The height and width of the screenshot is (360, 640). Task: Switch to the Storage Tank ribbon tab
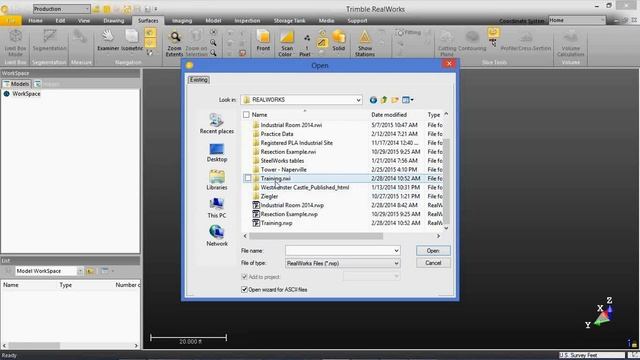[x=289, y=20]
